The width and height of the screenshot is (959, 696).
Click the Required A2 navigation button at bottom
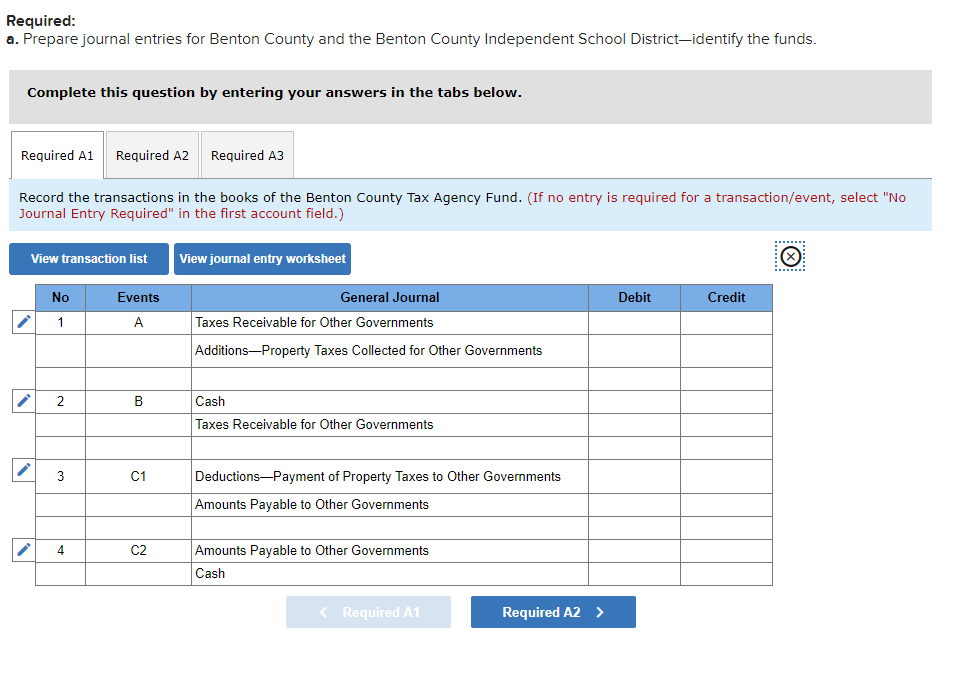[x=553, y=612]
